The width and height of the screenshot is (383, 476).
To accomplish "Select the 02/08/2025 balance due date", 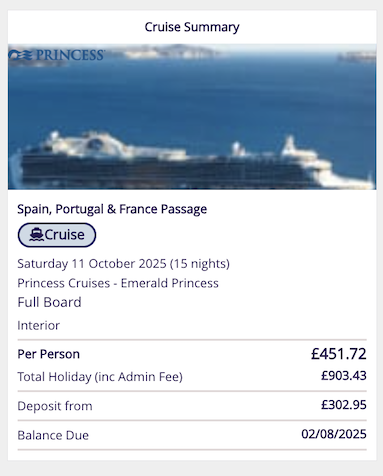I will [x=334, y=434].
